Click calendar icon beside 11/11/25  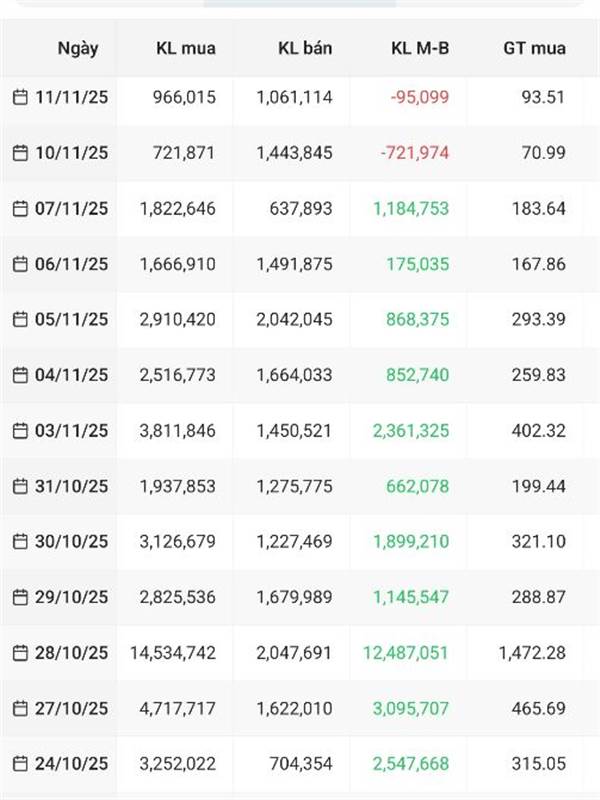[20, 97]
